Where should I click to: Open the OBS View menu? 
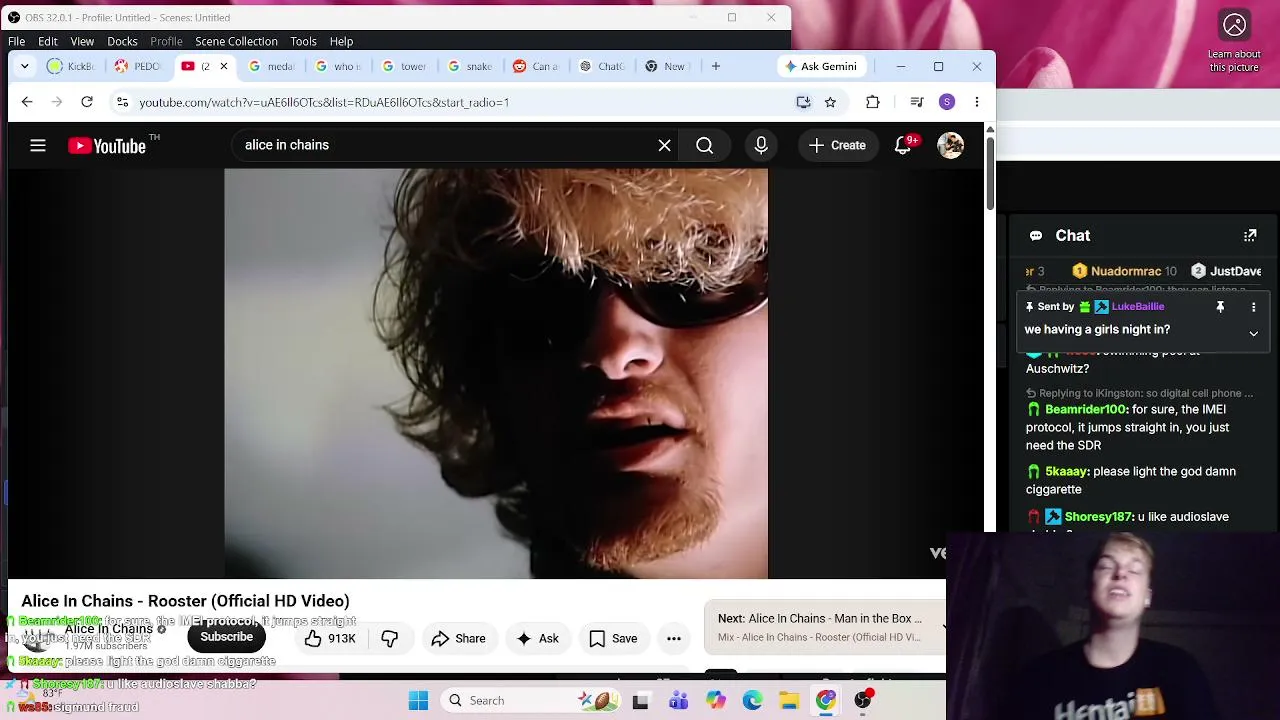coord(82,41)
